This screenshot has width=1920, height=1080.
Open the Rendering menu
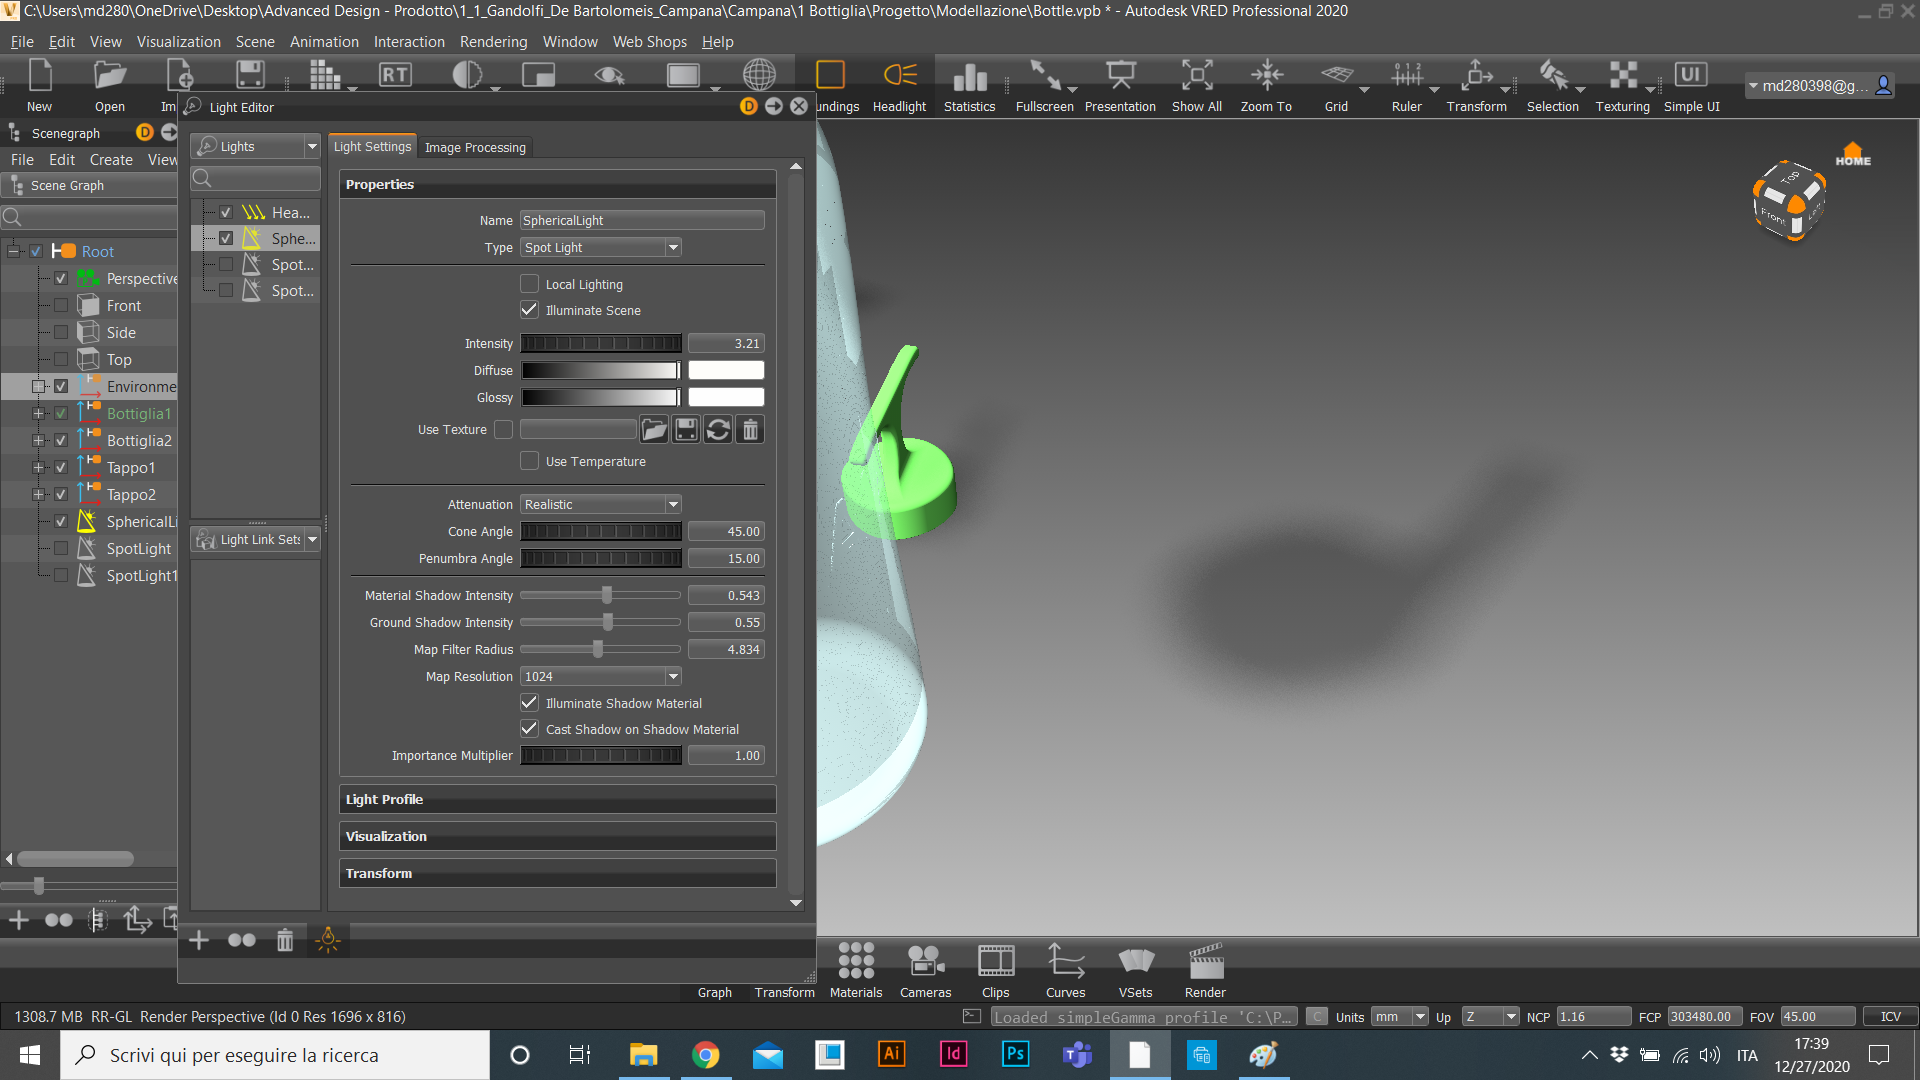[x=493, y=41]
